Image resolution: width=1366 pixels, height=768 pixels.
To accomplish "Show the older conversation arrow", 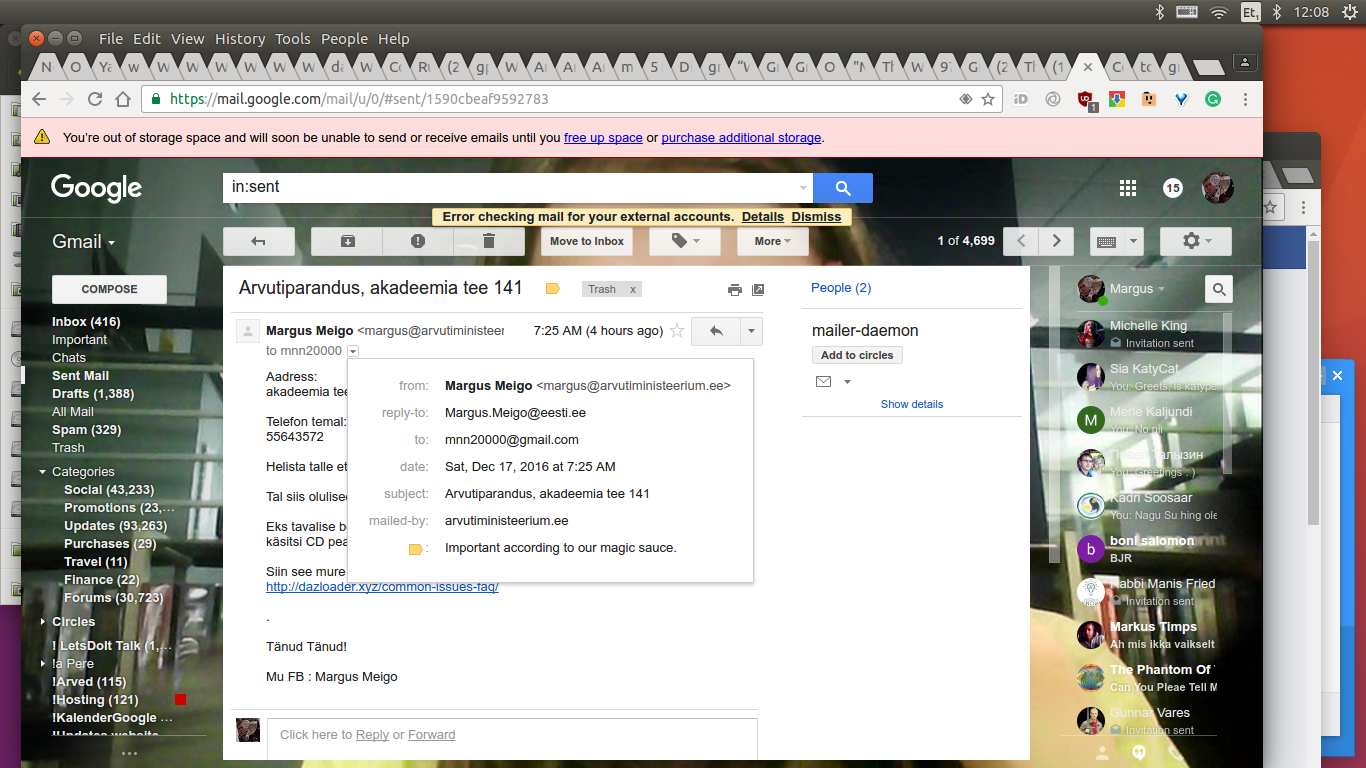I will pyautogui.click(x=1056, y=241).
